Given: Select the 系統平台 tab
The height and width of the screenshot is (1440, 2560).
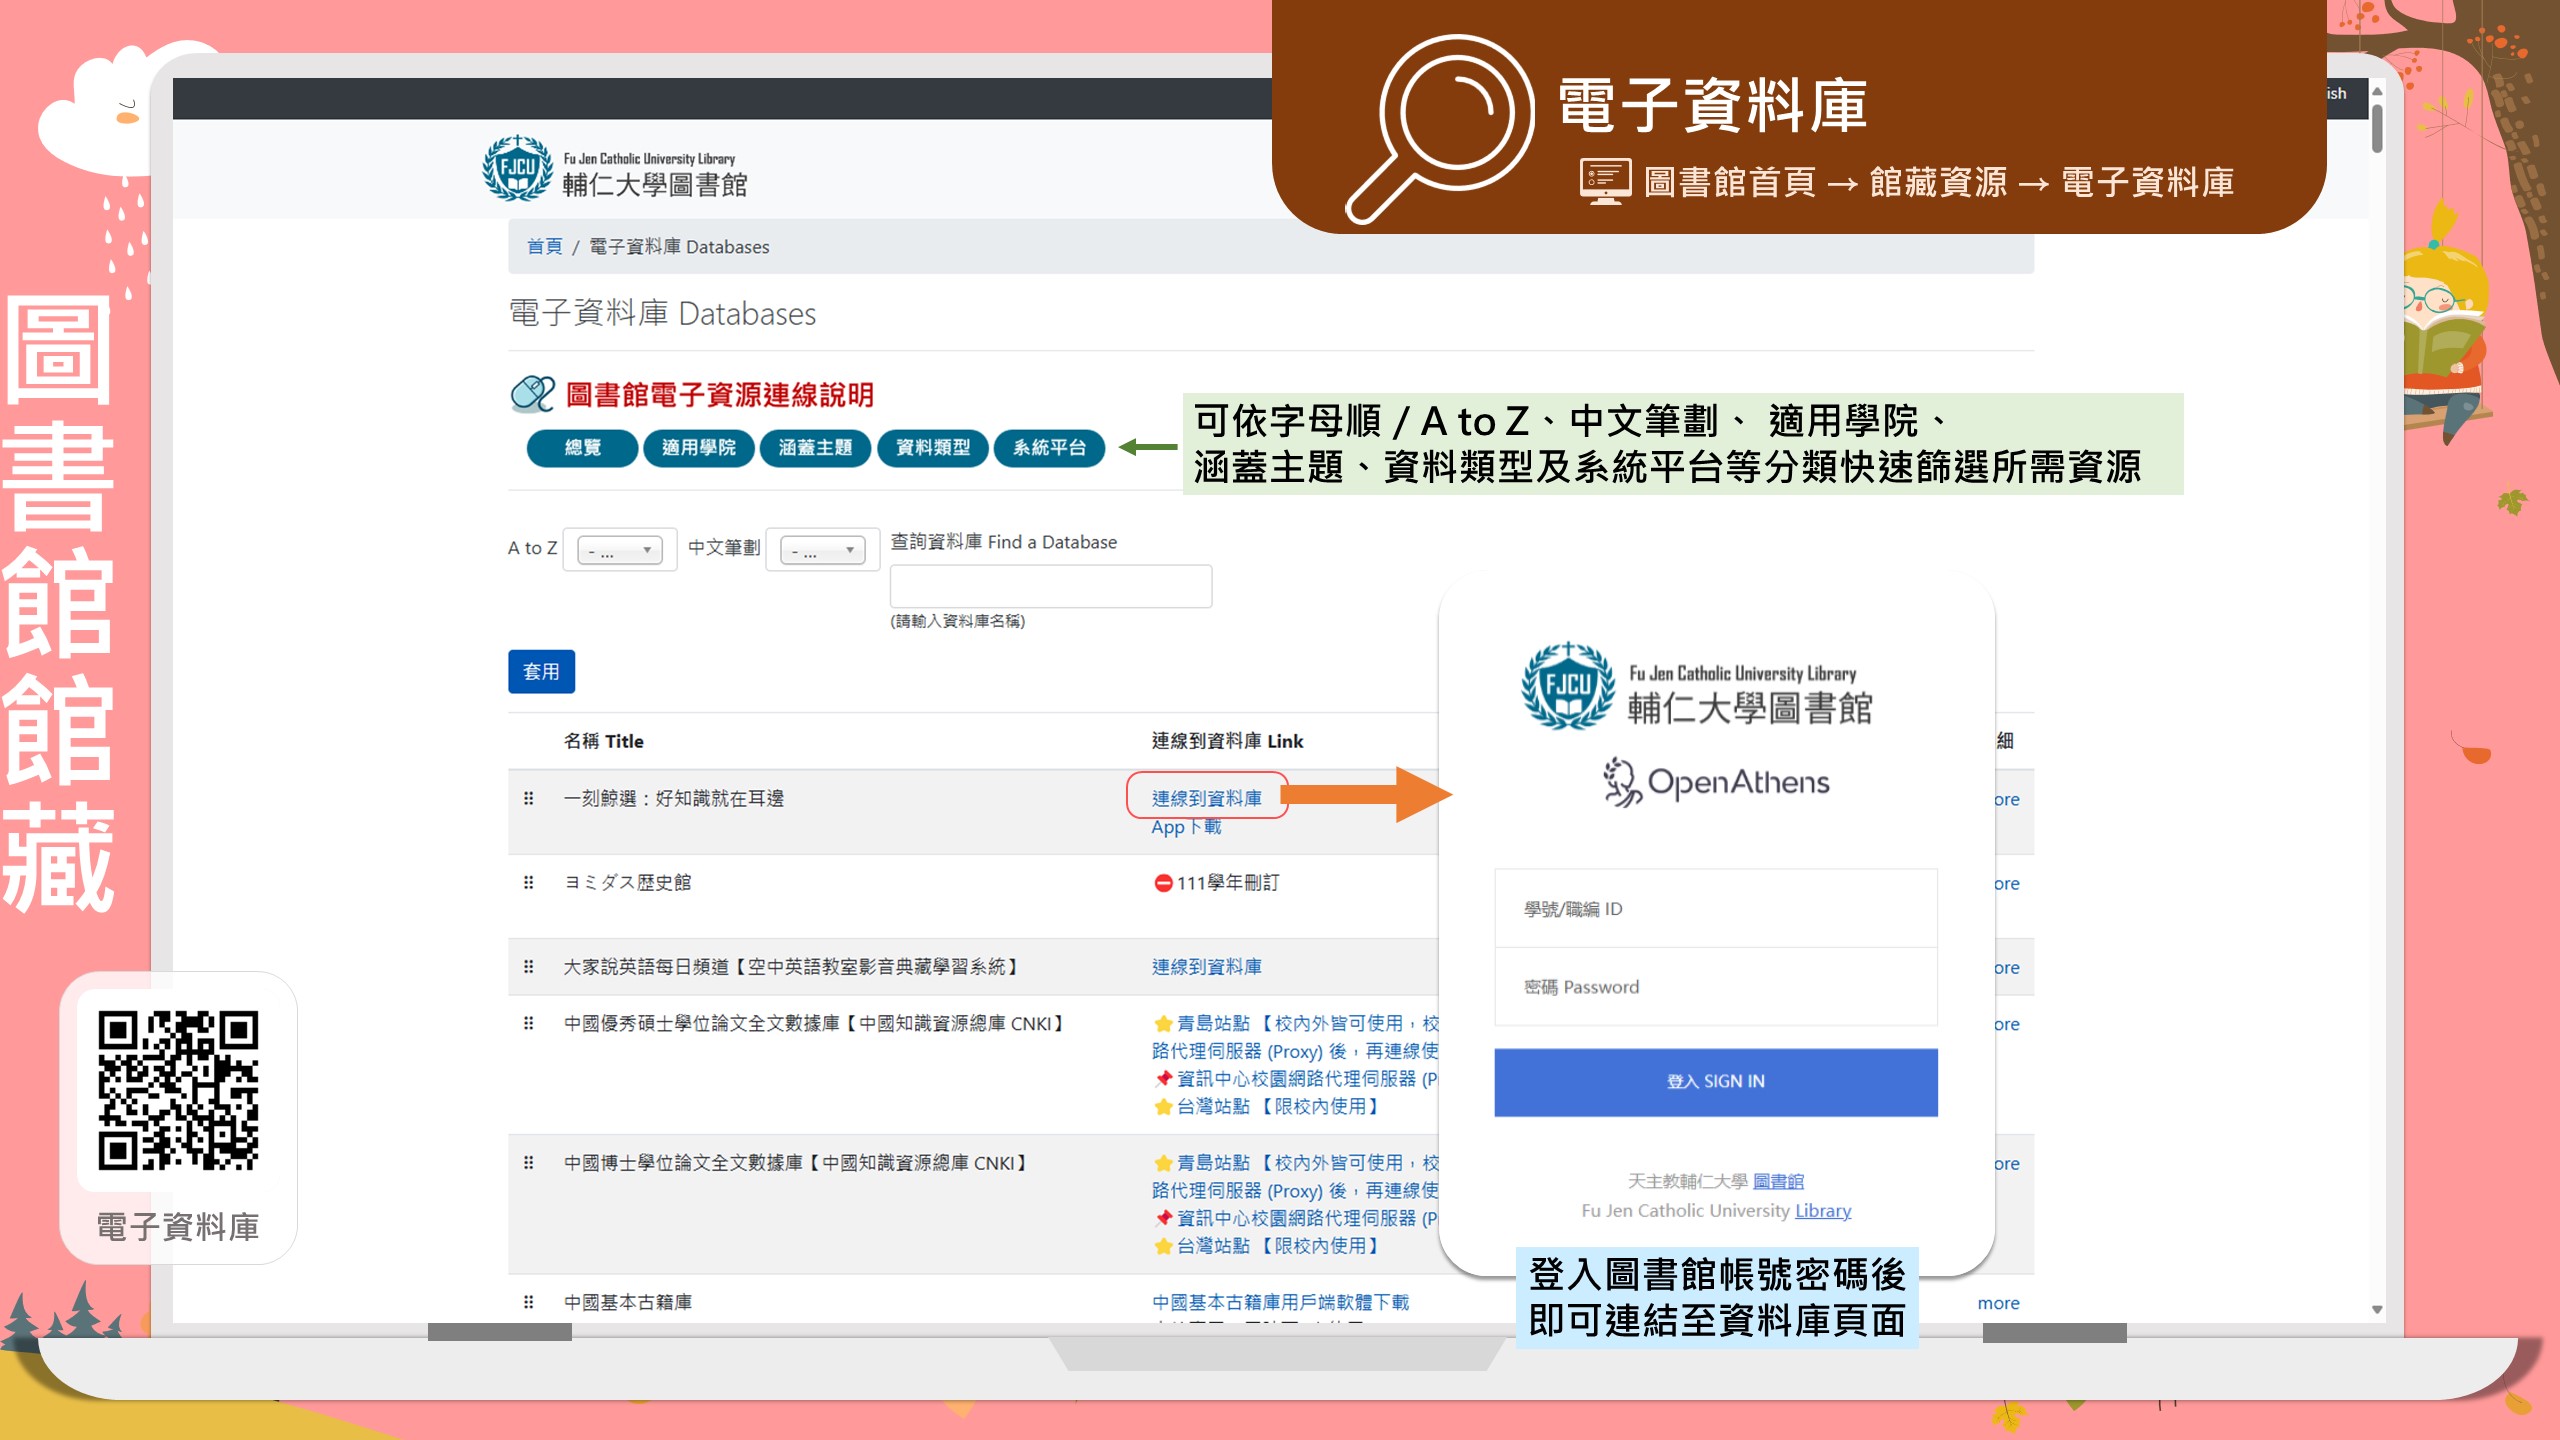Looking at the screenshot, I should [x=1049, y=447].
